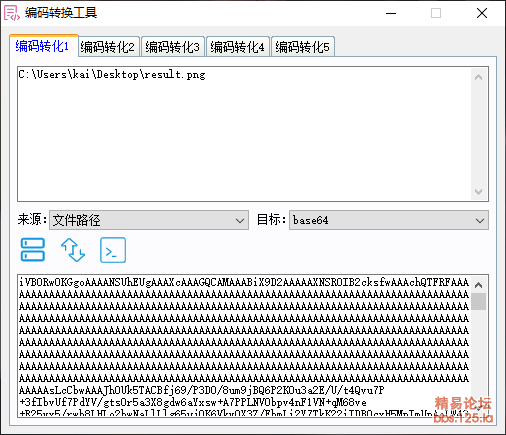Switch to the 编码转化3 tab
The width and height of the screenshot is (506, 435).
click(172, 47)
